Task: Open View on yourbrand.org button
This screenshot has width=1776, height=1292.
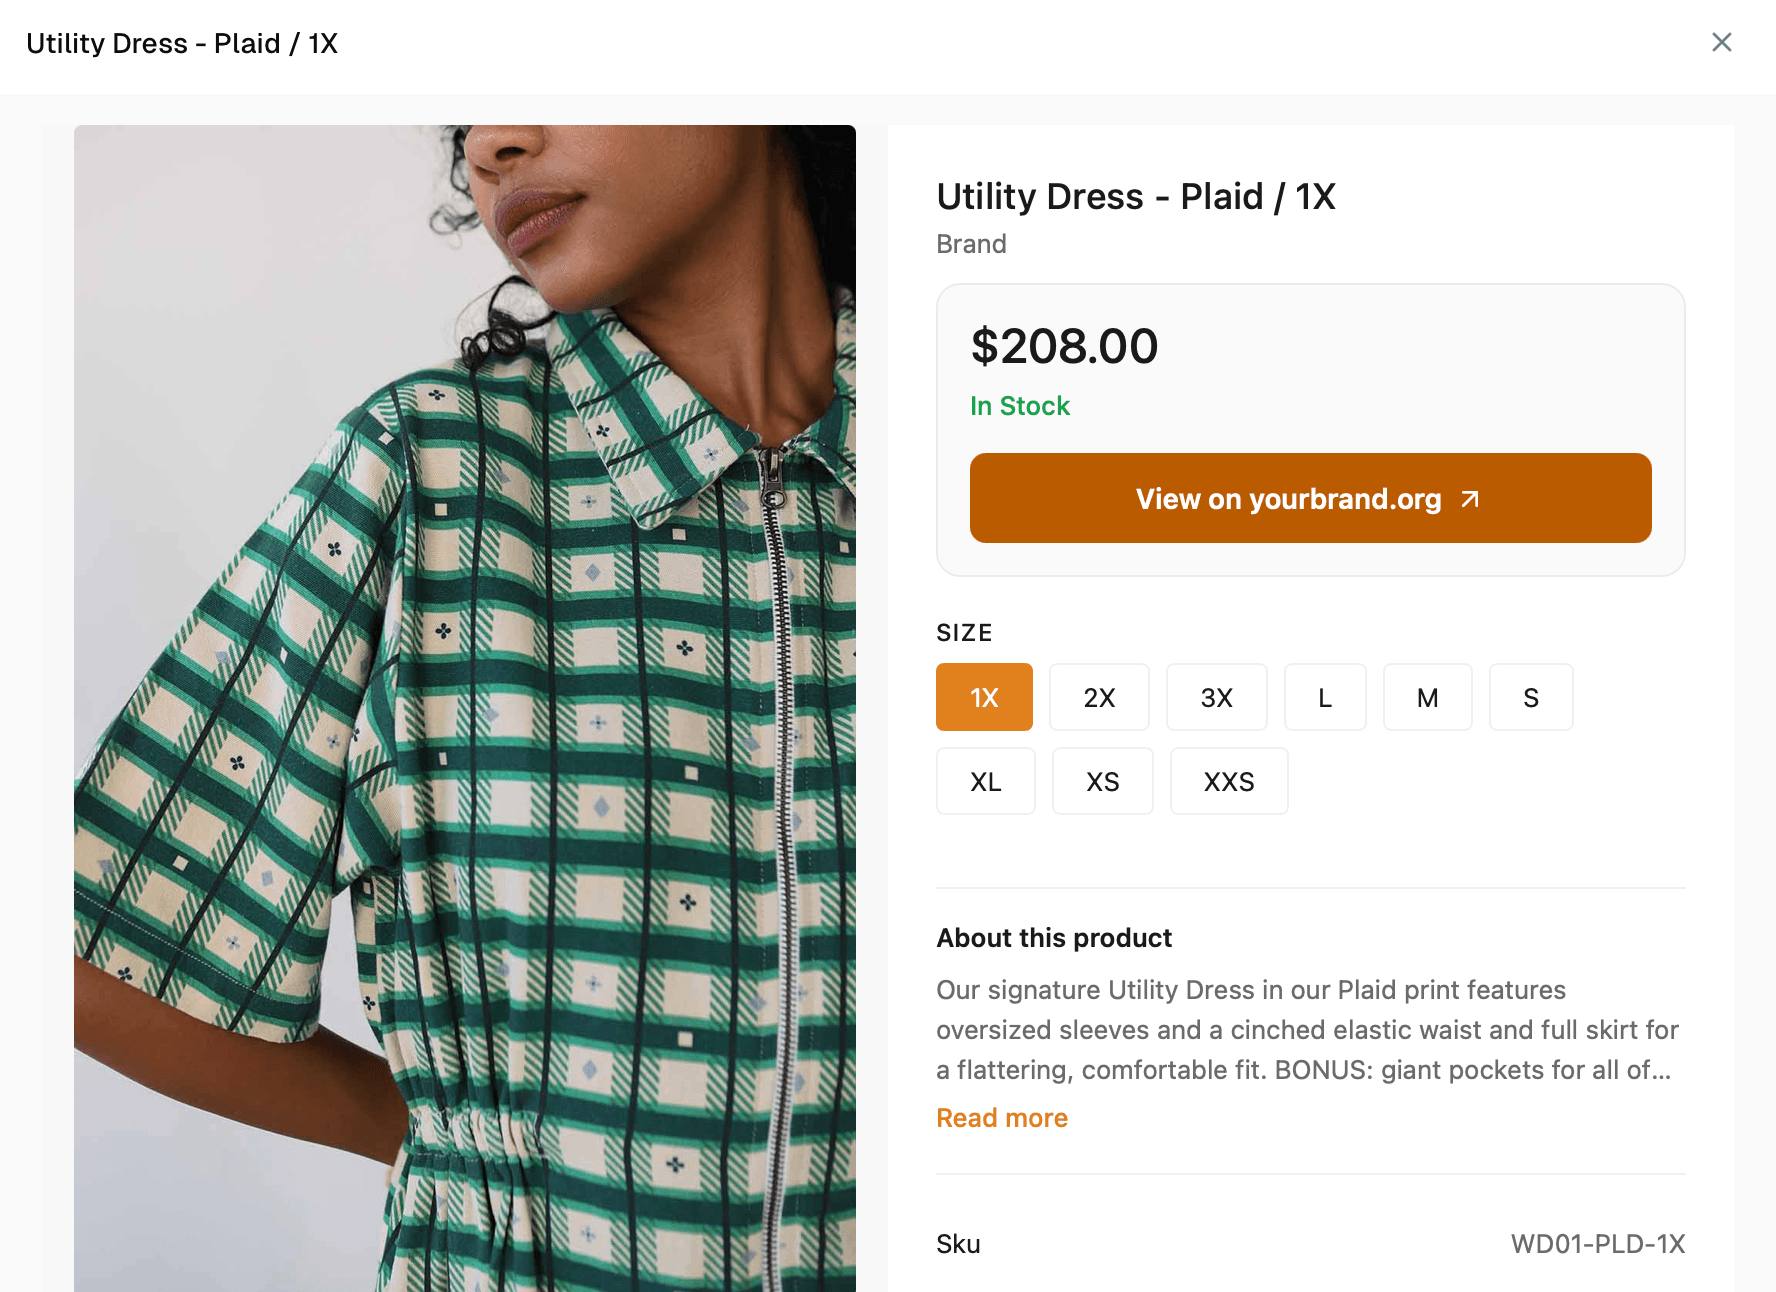Action: point(1287,499)
